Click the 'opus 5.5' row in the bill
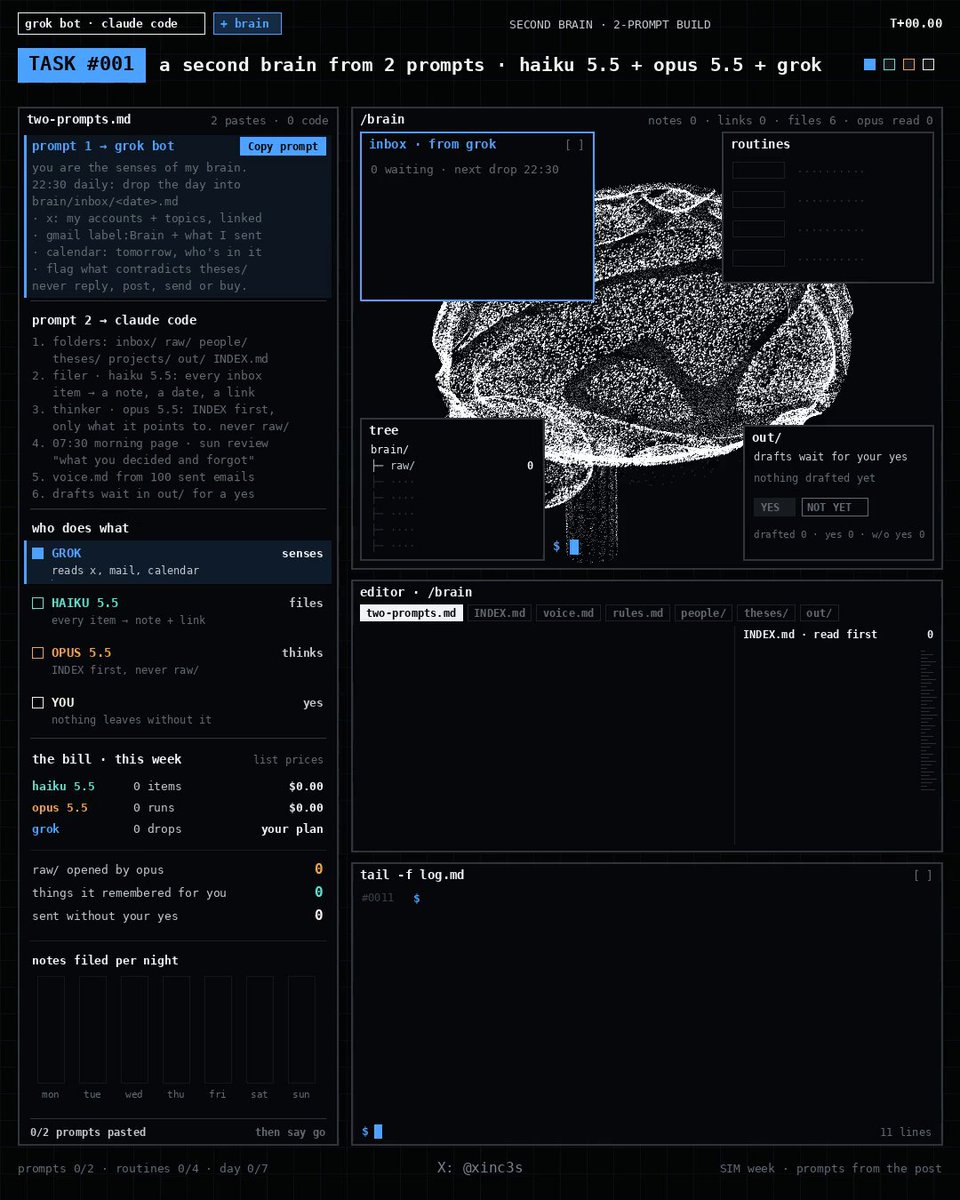The width and height of the screenshot is (960, 1200). (178, 808)
